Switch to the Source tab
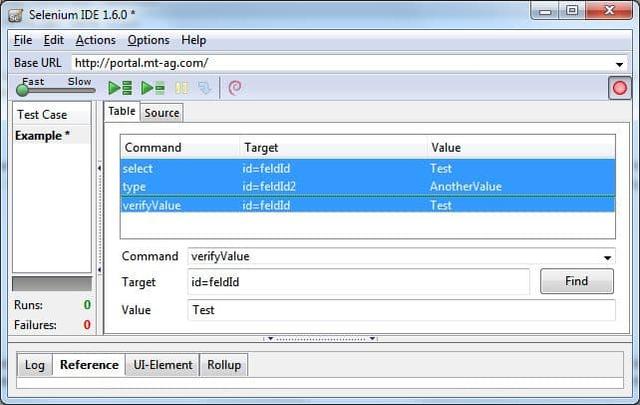The width and height of the screenshot is (640, 405). (161, 113)
